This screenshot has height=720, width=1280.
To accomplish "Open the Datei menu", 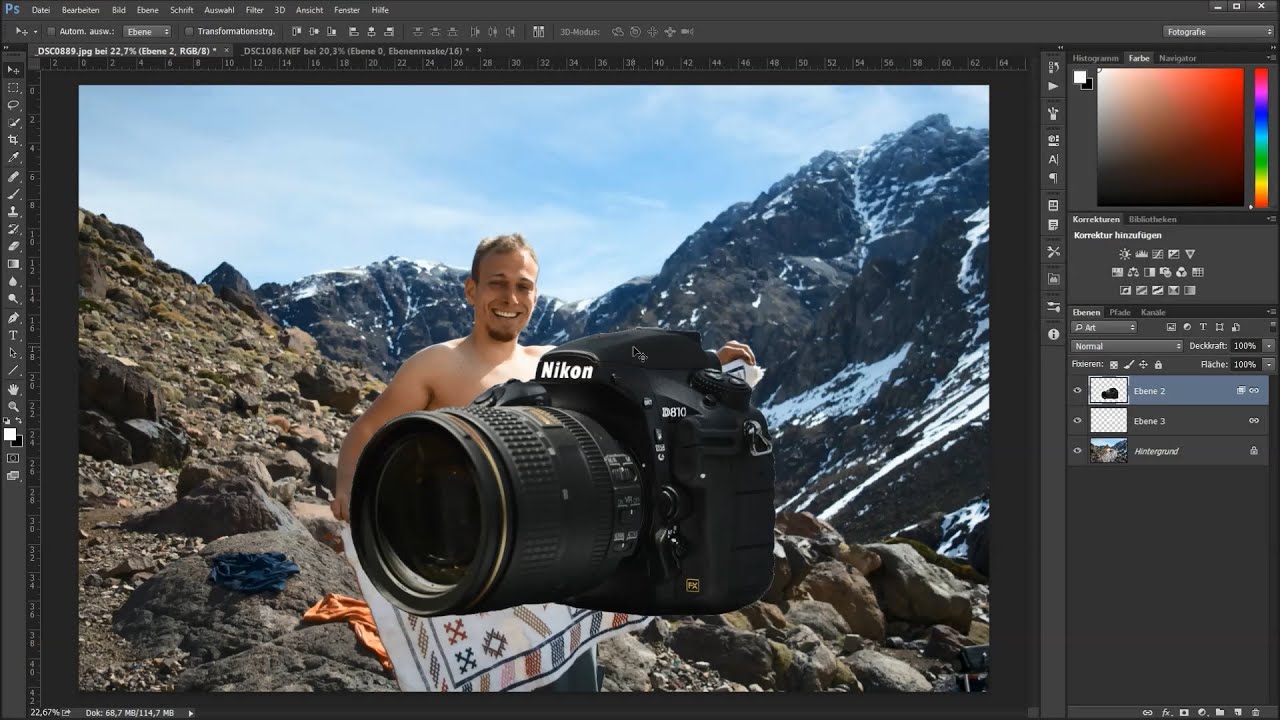I will (x=41, y=10).
